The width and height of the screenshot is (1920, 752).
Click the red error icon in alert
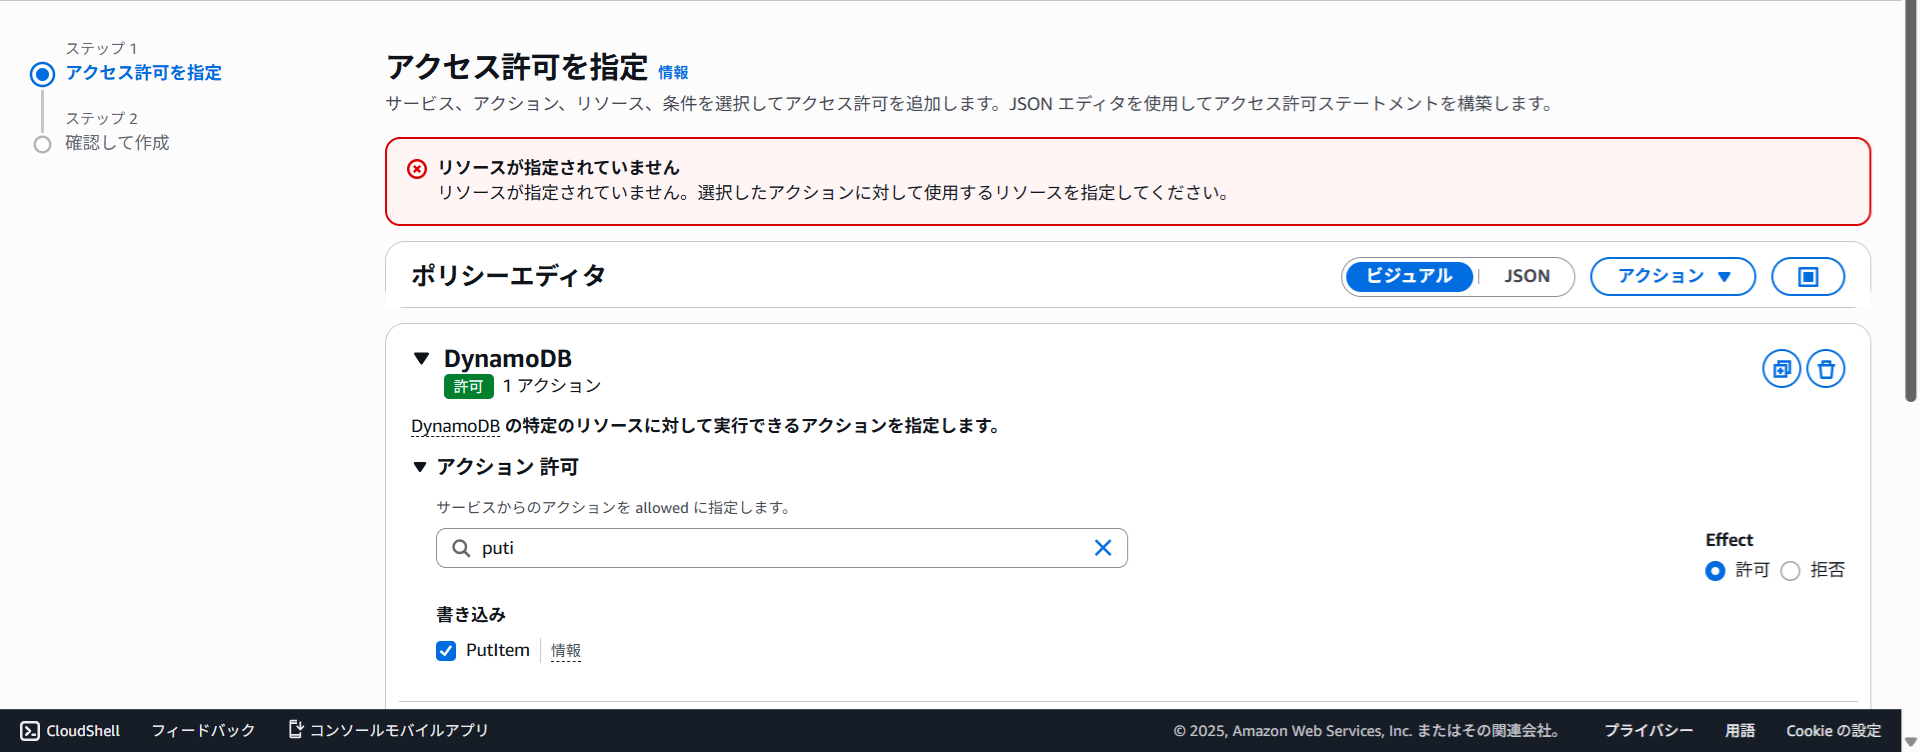[417, 169]
